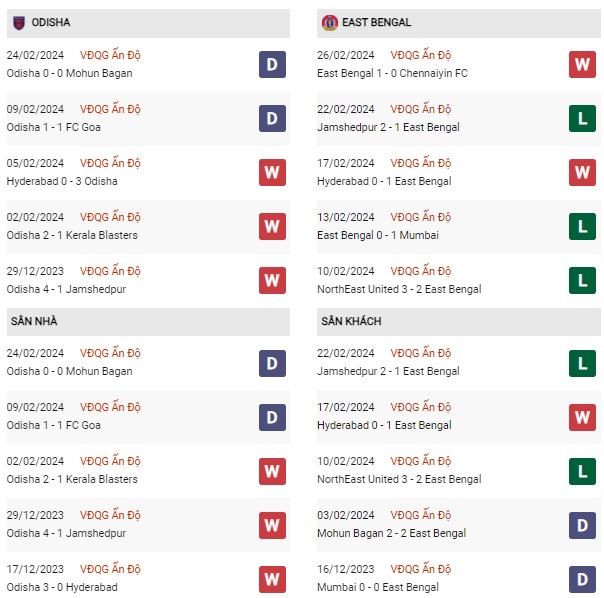This screenshot has height=598, width=604.
Task: Open the EAST BENGAL team header
Action: (x=458, y=23)
